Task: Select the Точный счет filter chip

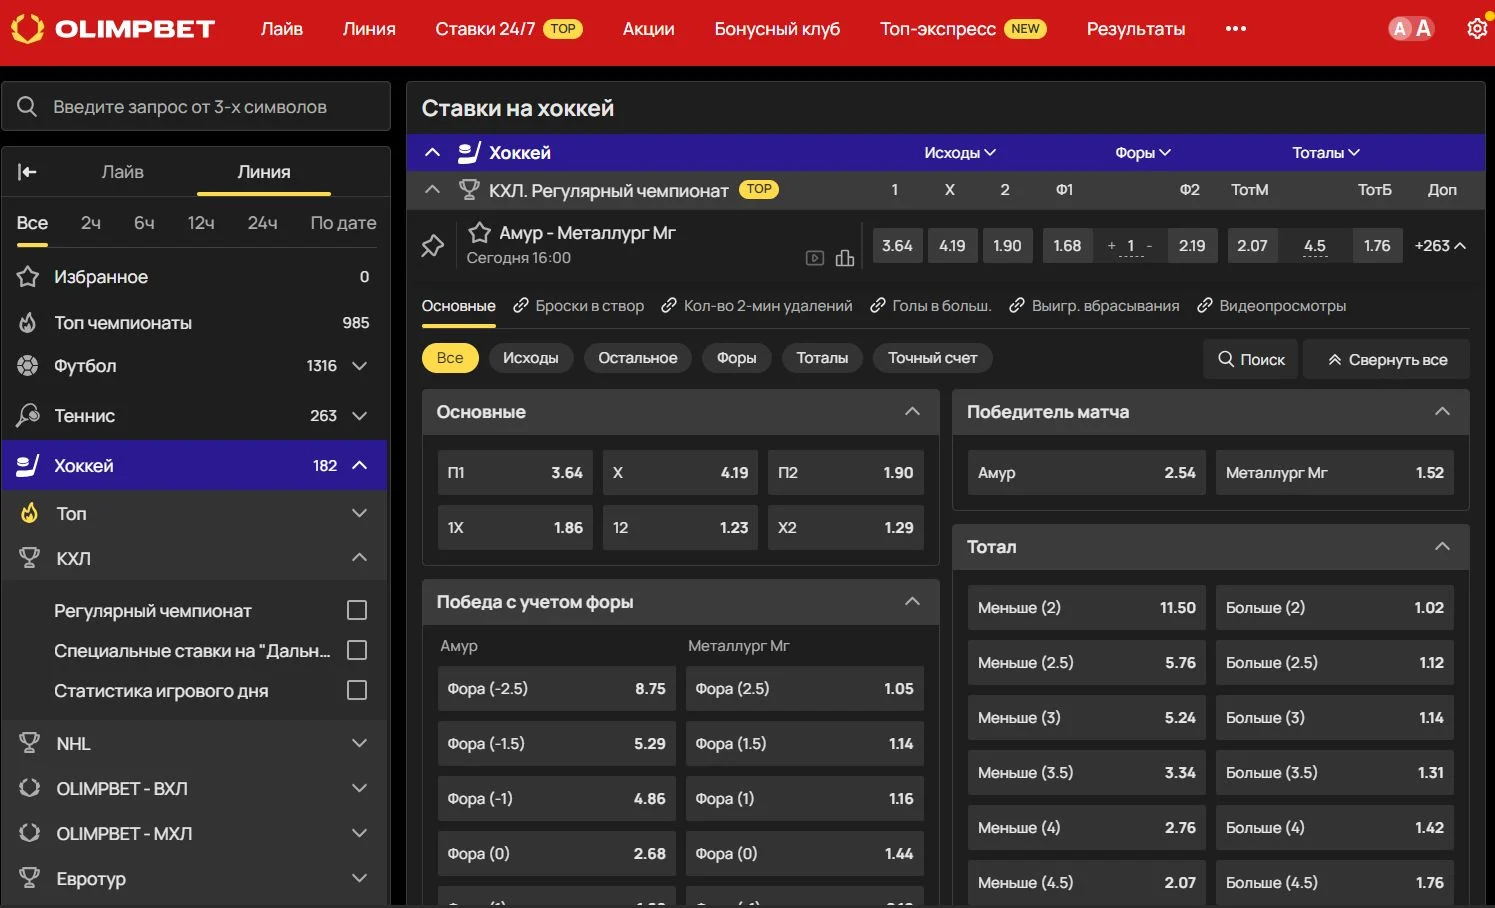Action: point(932,358)
